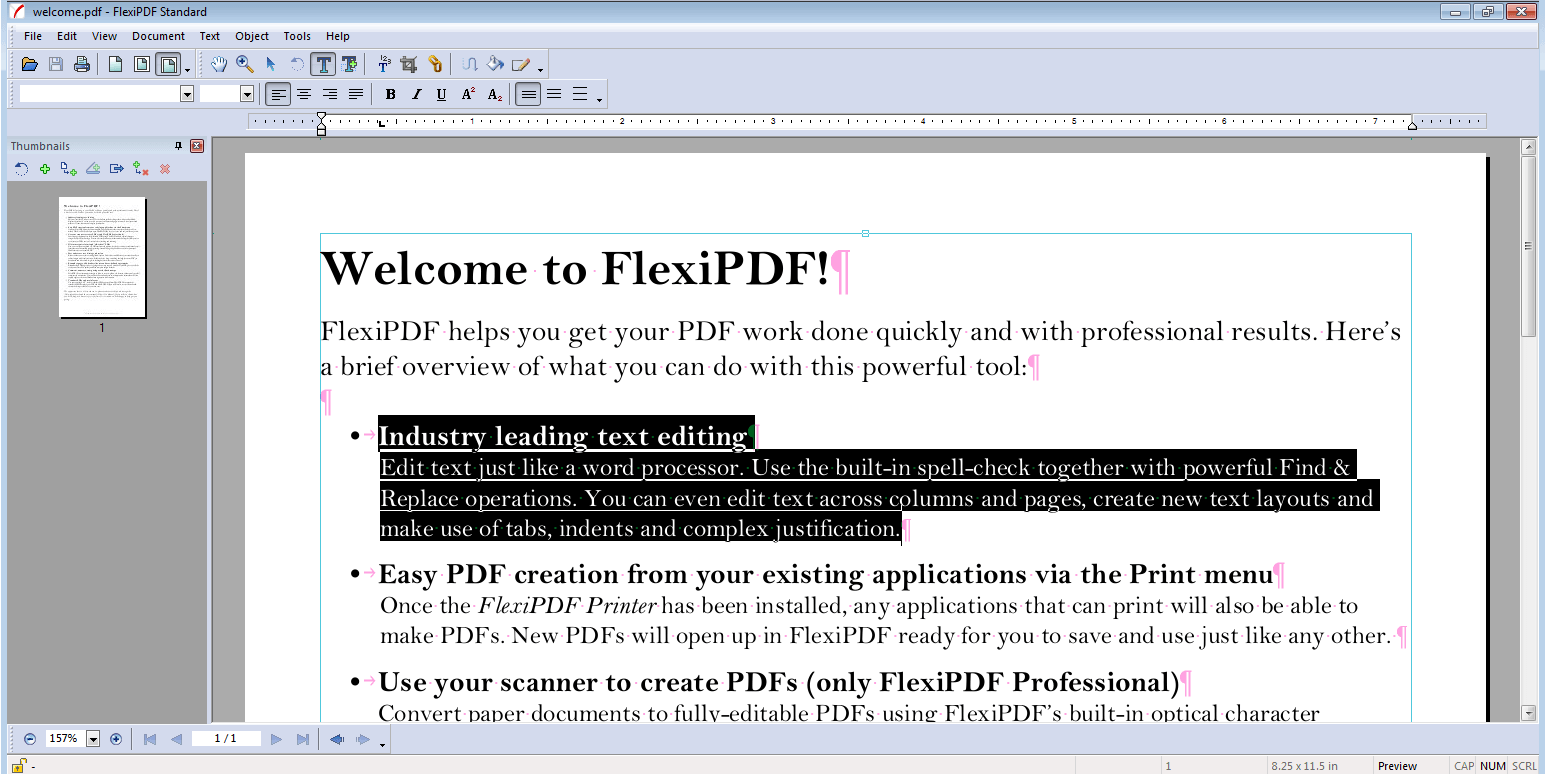Toggle Italic formatting
This screenshot has height=774, width=1545.
[416, 95]
